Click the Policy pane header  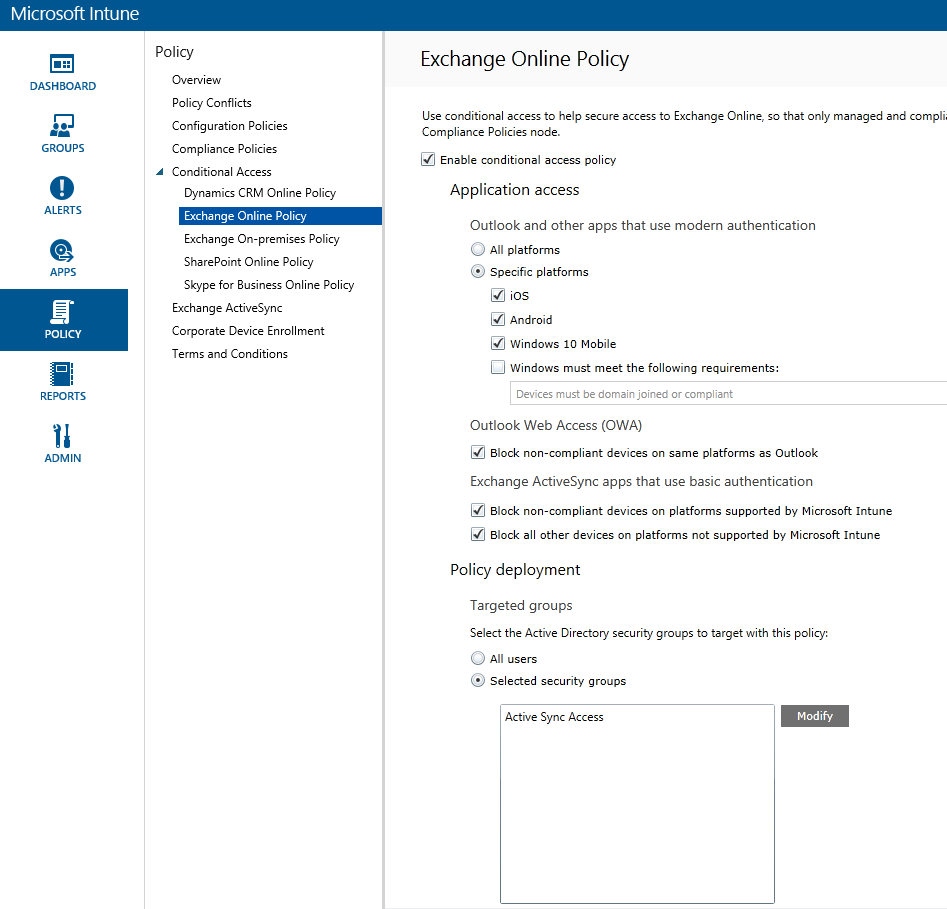coord(175,51)
